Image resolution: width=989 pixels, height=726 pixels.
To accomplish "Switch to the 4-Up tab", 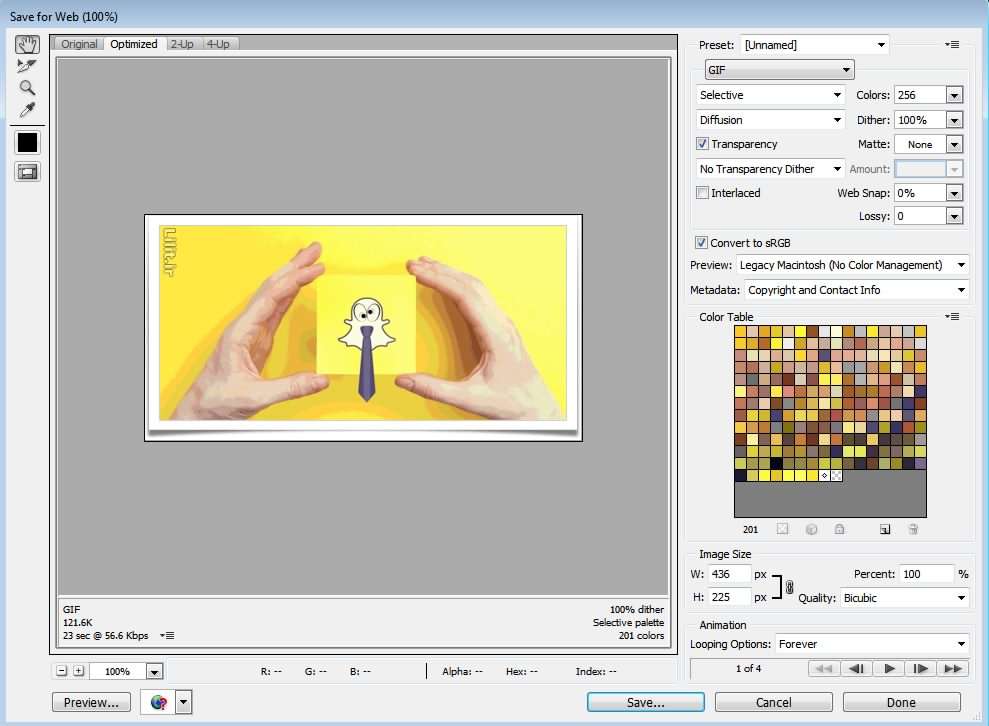I will pyautogui.click(x=218, y=44).
